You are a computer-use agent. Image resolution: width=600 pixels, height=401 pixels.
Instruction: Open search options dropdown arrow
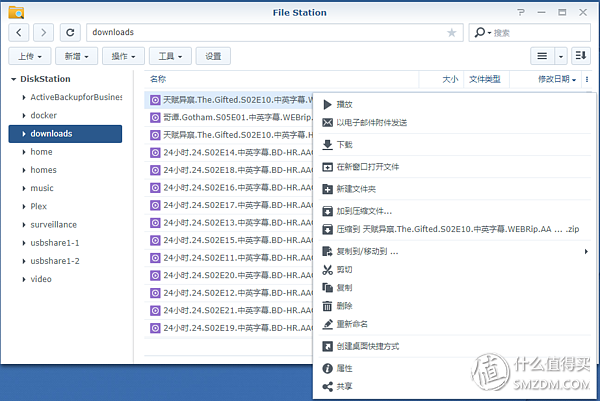[489, 33]
